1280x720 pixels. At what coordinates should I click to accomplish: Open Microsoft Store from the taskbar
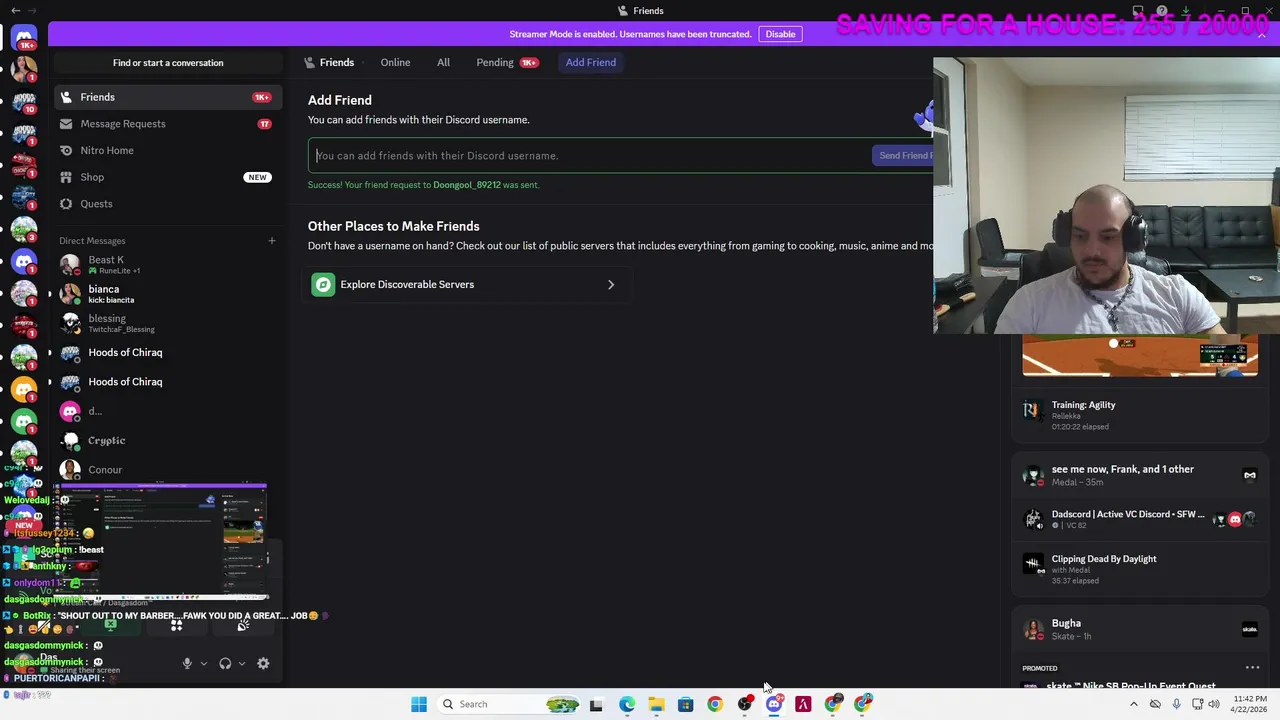pyautogui.click(x=685, y=704)
